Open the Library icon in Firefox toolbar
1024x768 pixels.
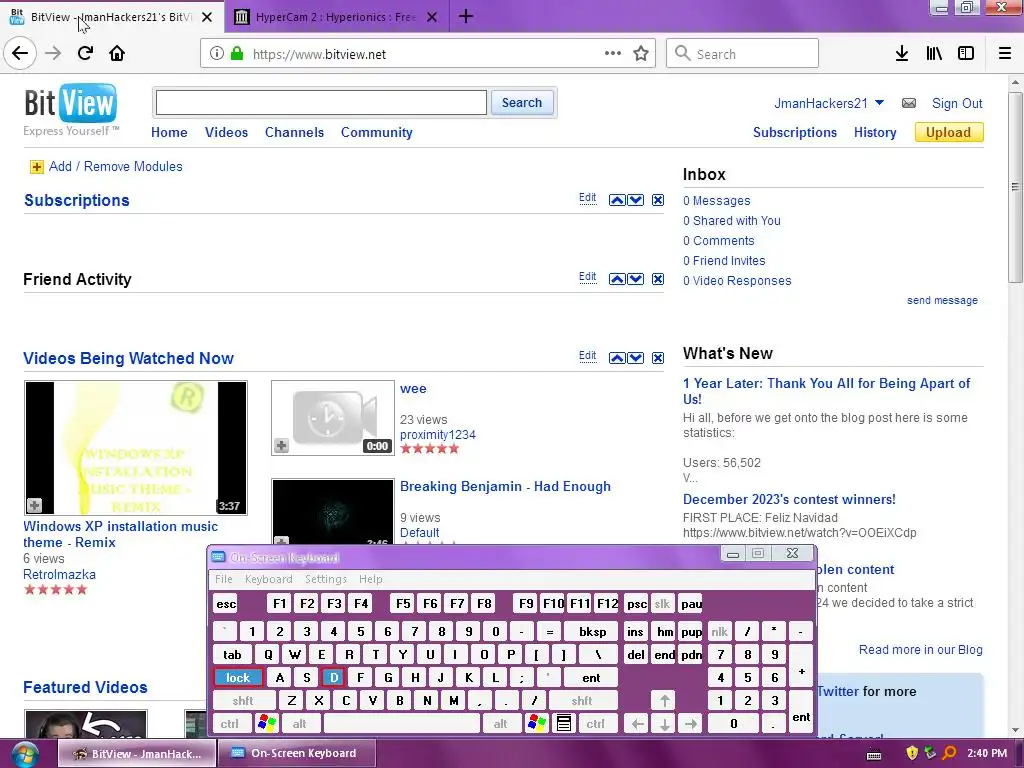tap(934, 54)
